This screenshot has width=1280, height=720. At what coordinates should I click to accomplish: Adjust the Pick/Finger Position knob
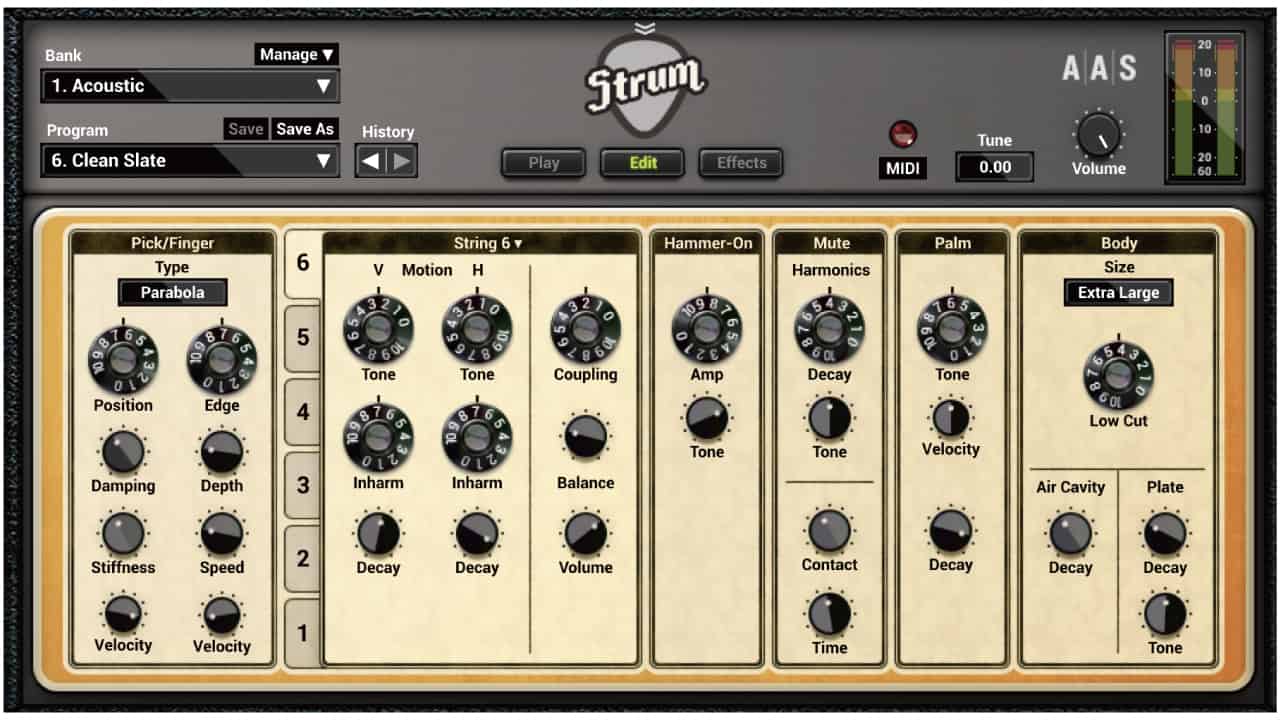pyautogui.click(x=123, y=358)
